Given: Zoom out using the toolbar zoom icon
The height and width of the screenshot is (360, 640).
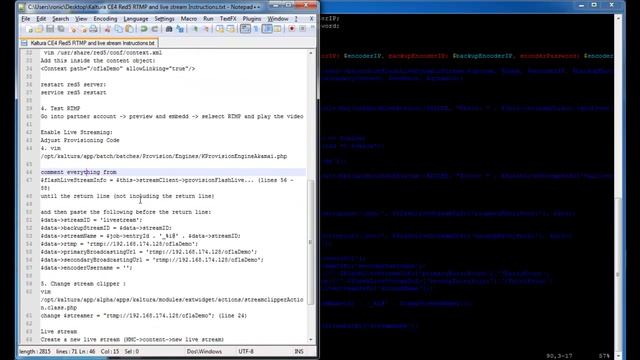Looking at the screenshot, I should (x=206, y=29).
